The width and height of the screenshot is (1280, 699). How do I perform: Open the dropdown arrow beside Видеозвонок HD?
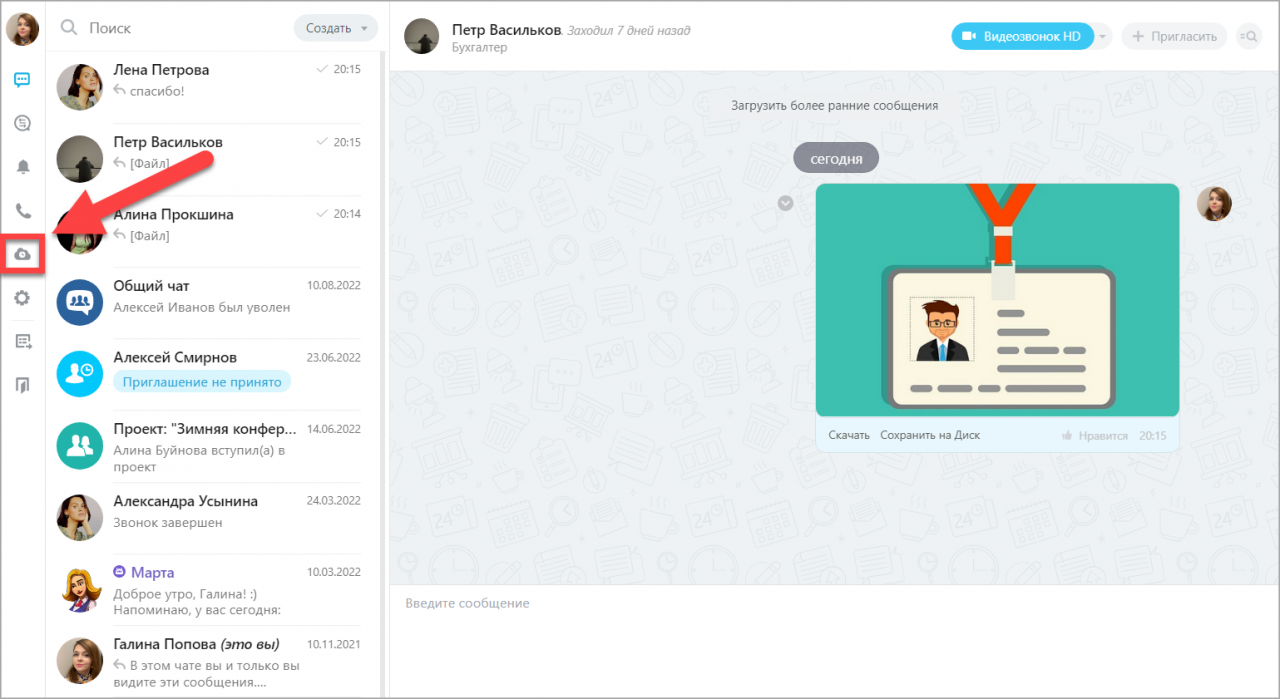tap(1103, 36)
